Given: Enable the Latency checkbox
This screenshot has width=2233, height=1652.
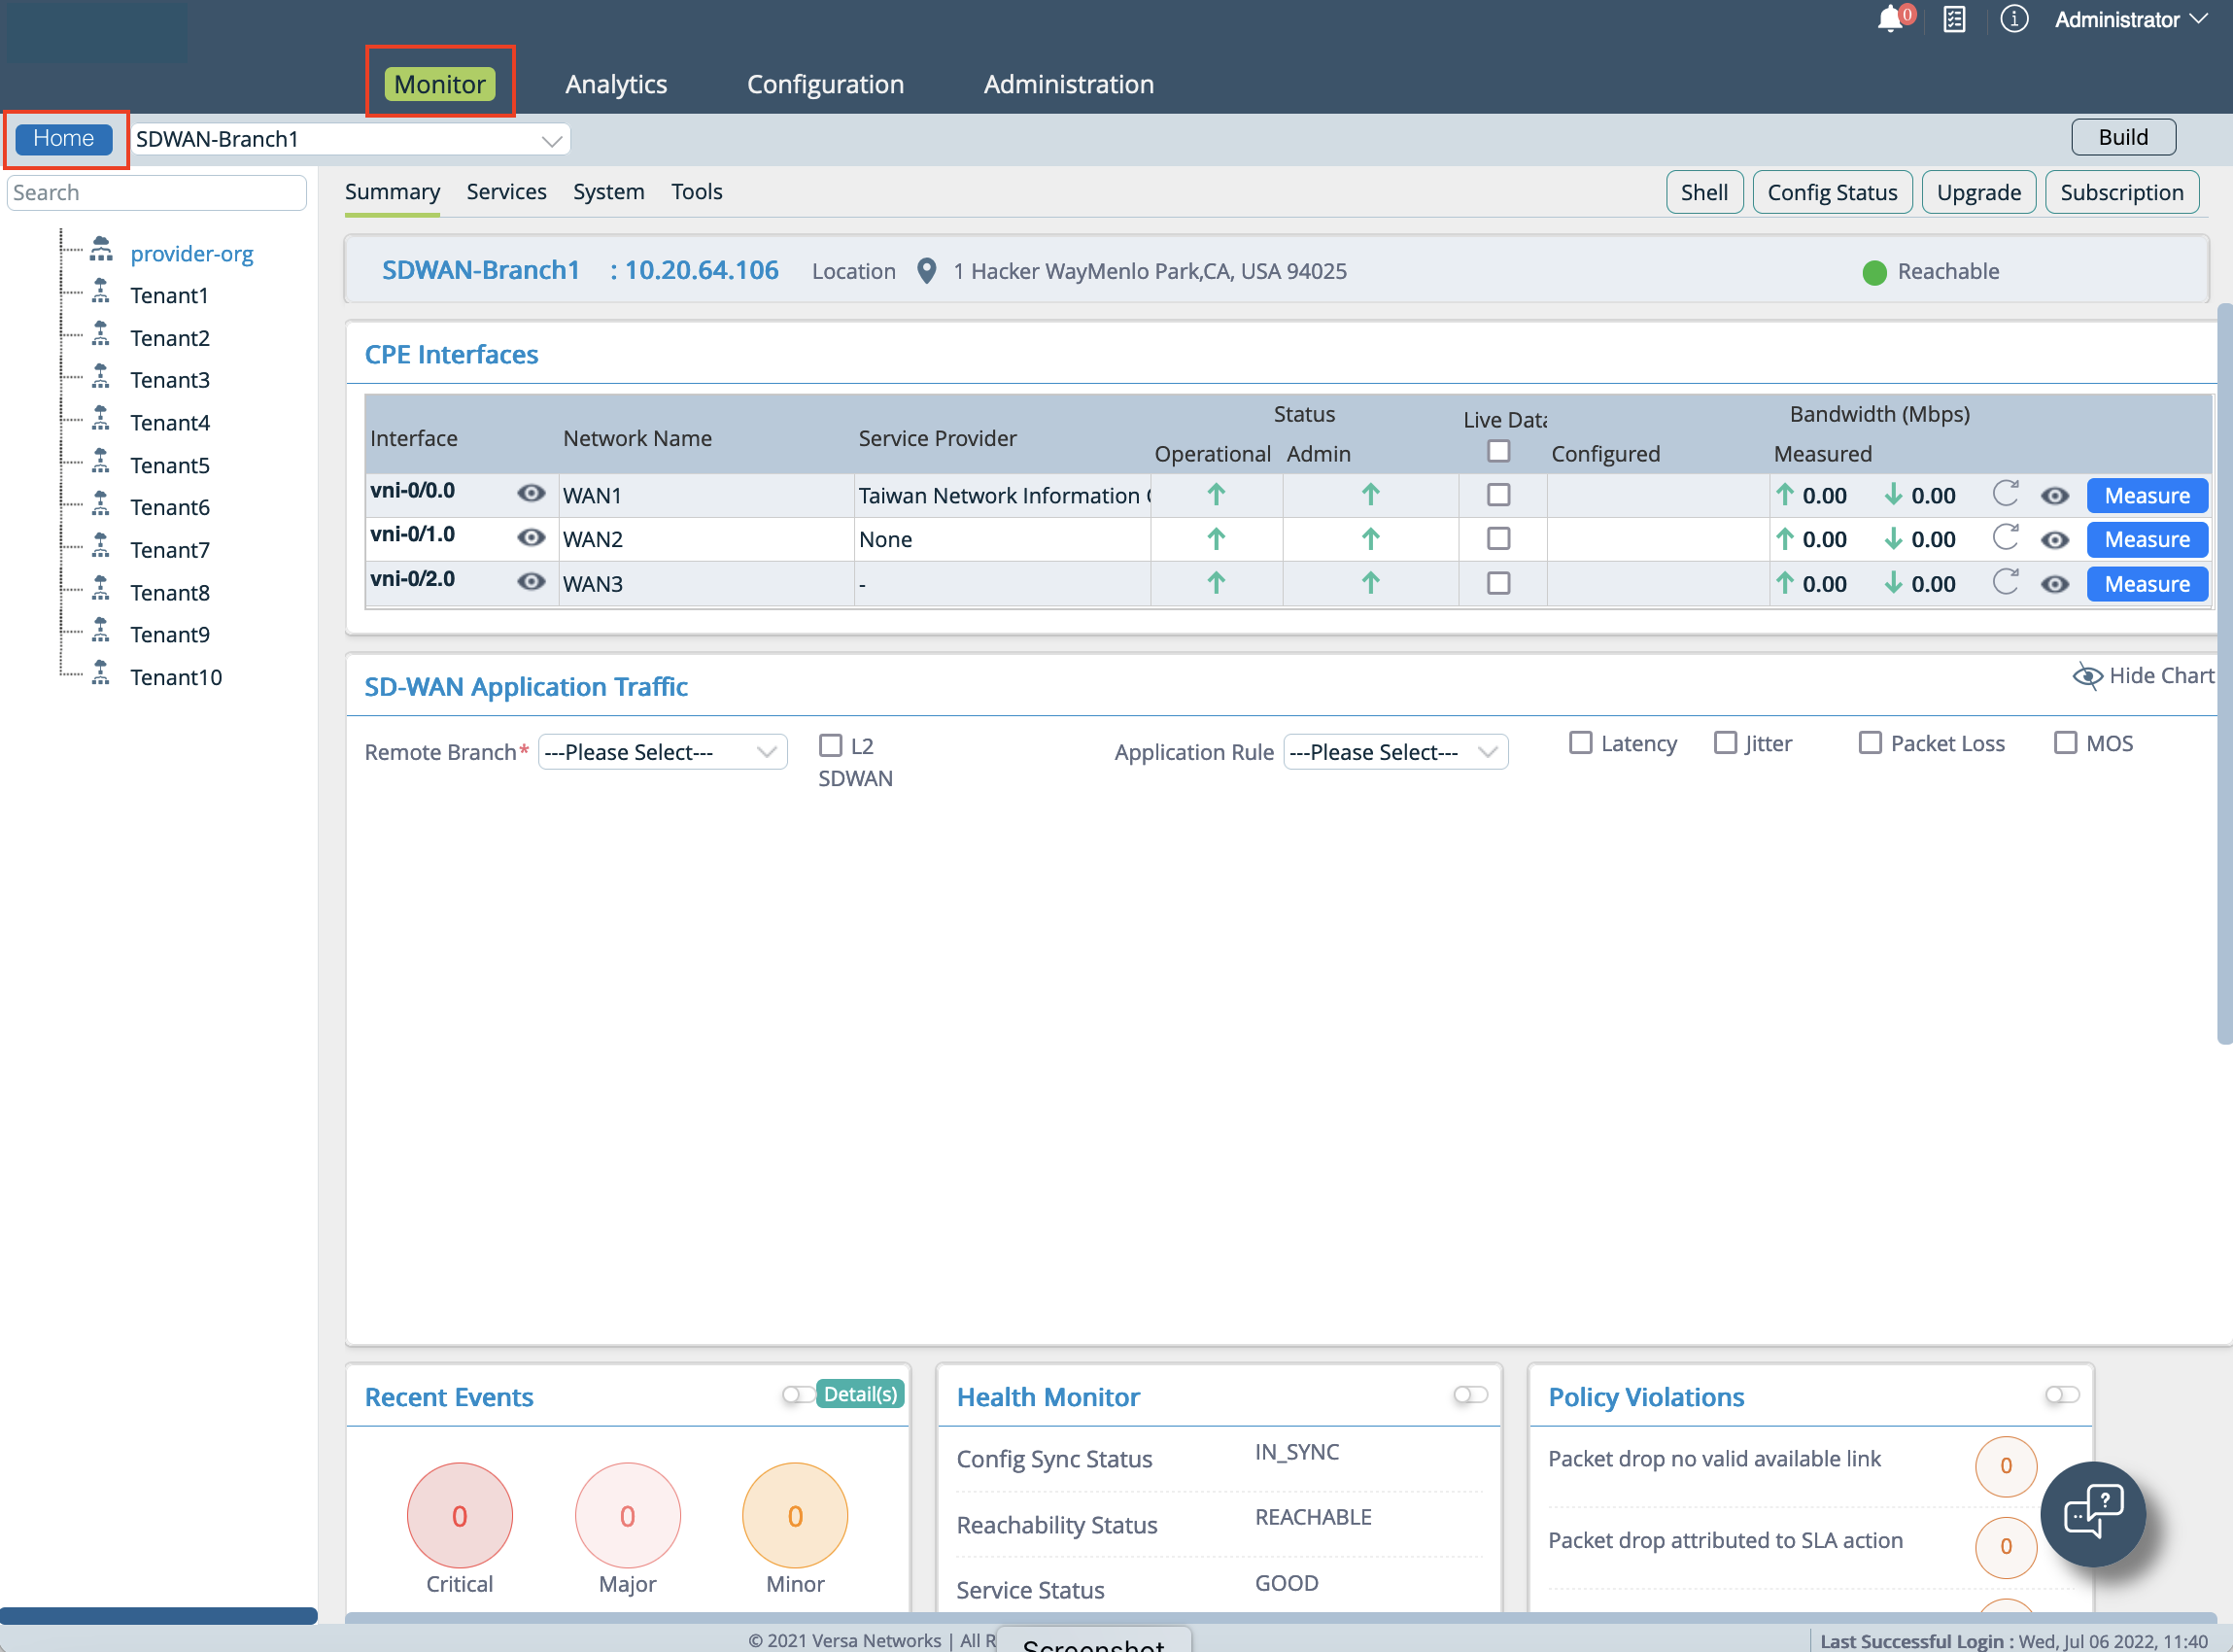Looking at the screenshot, I should tap(1580, 743).
